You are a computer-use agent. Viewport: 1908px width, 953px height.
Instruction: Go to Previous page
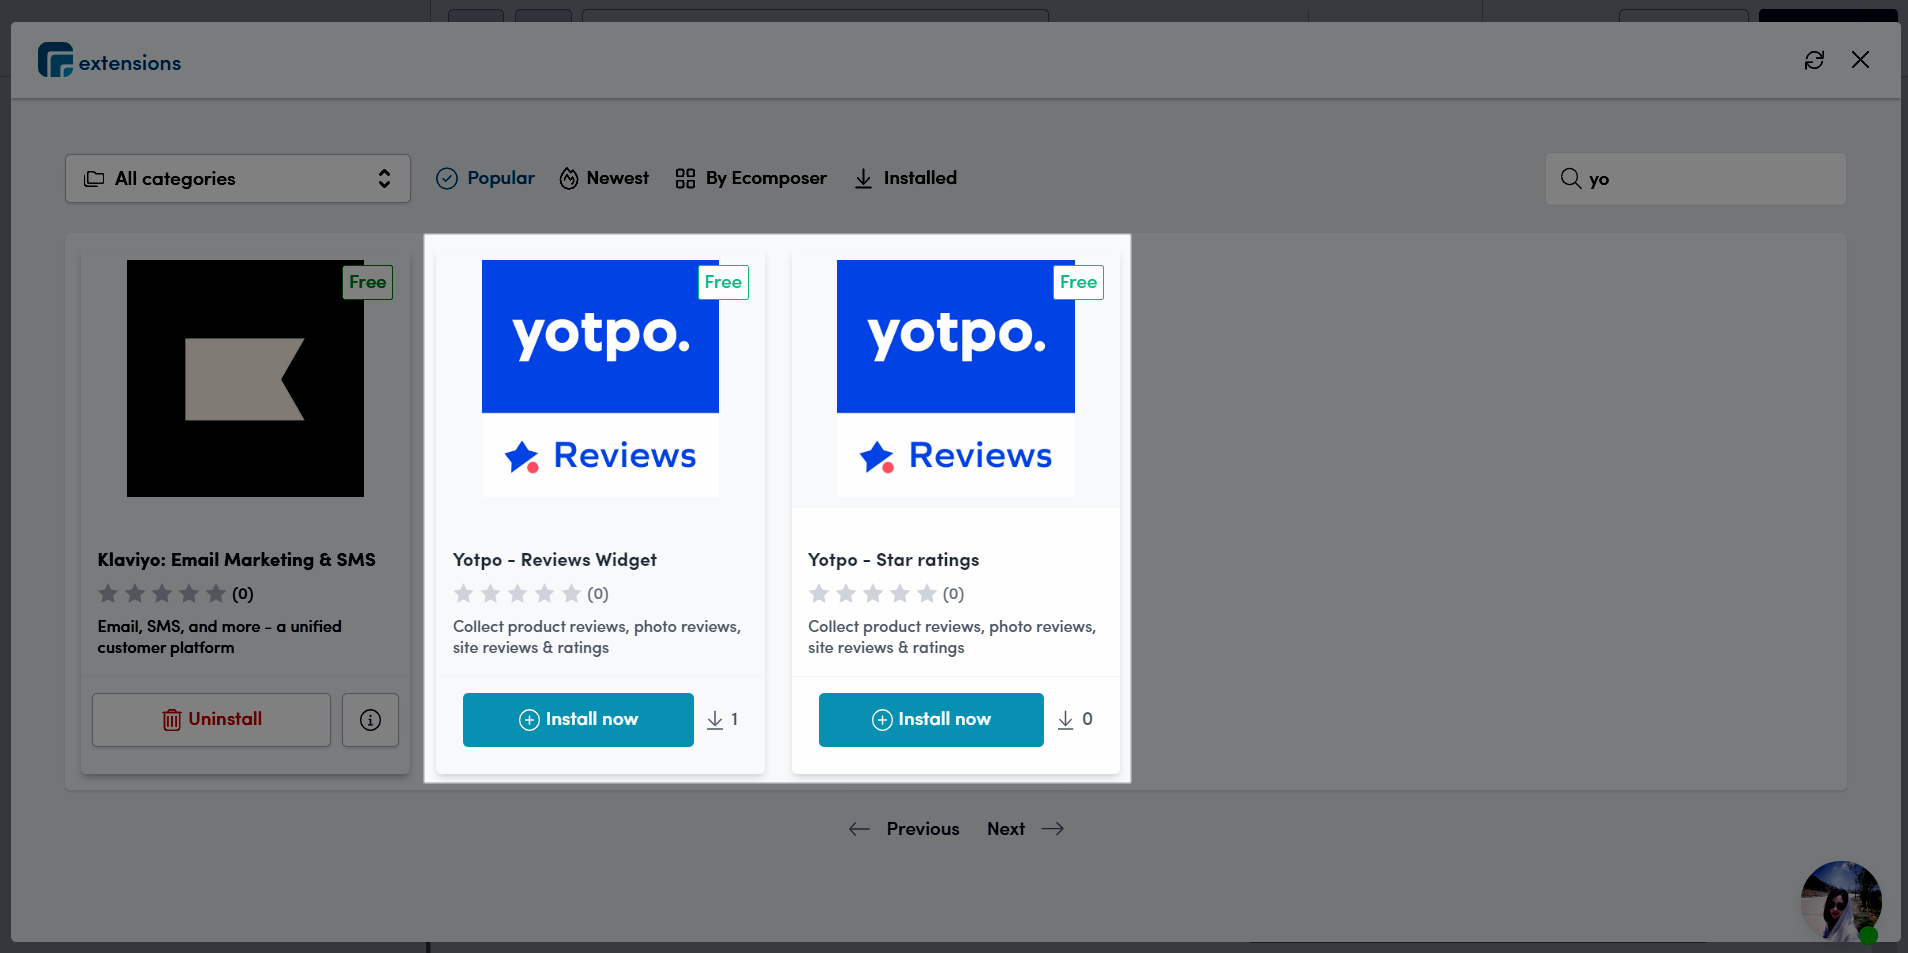click(904, 829)
